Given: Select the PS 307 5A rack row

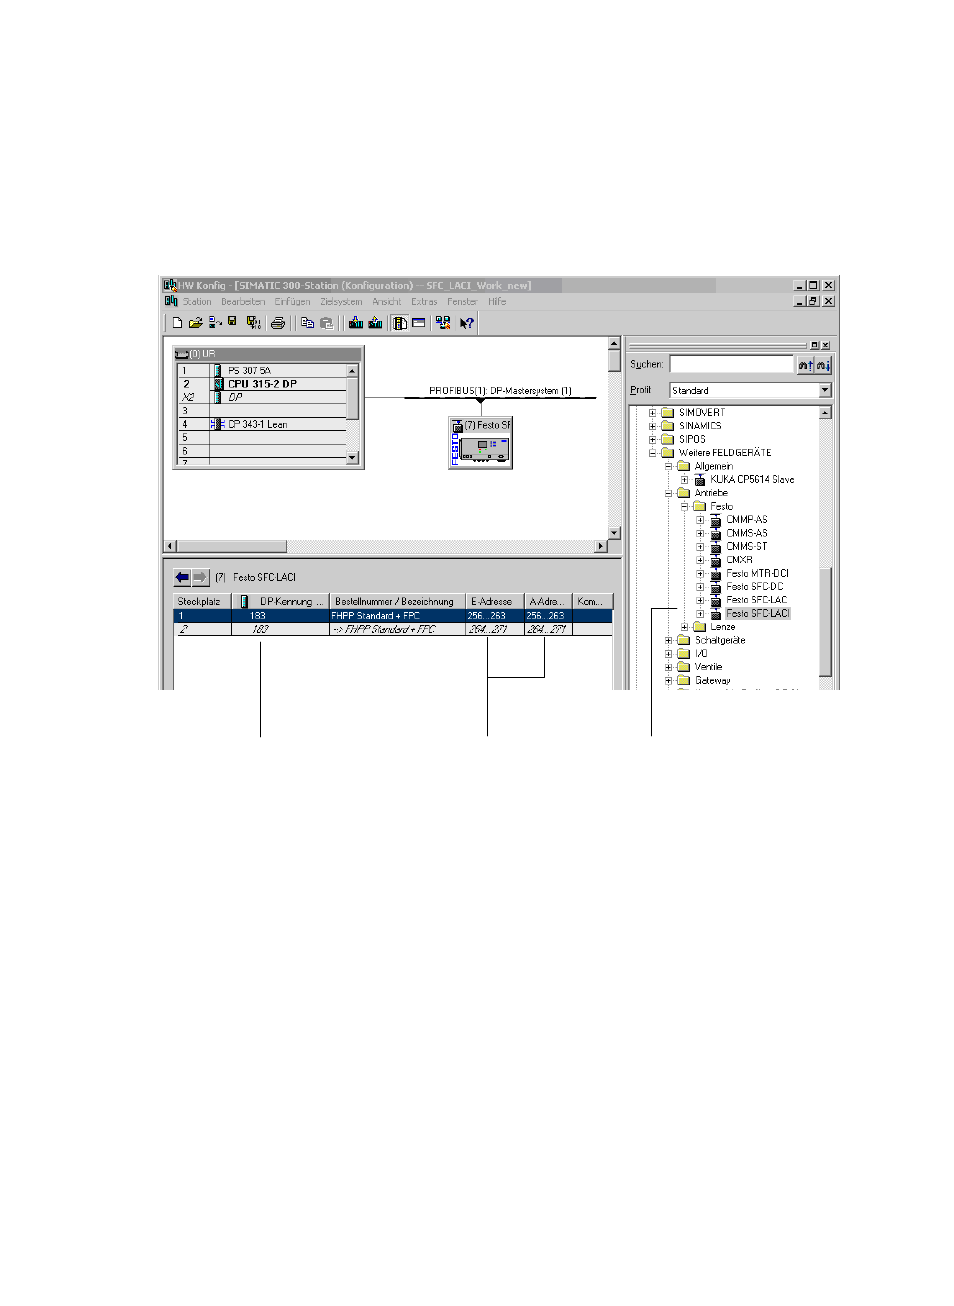Looking at the screenshot, I should 262,371.
